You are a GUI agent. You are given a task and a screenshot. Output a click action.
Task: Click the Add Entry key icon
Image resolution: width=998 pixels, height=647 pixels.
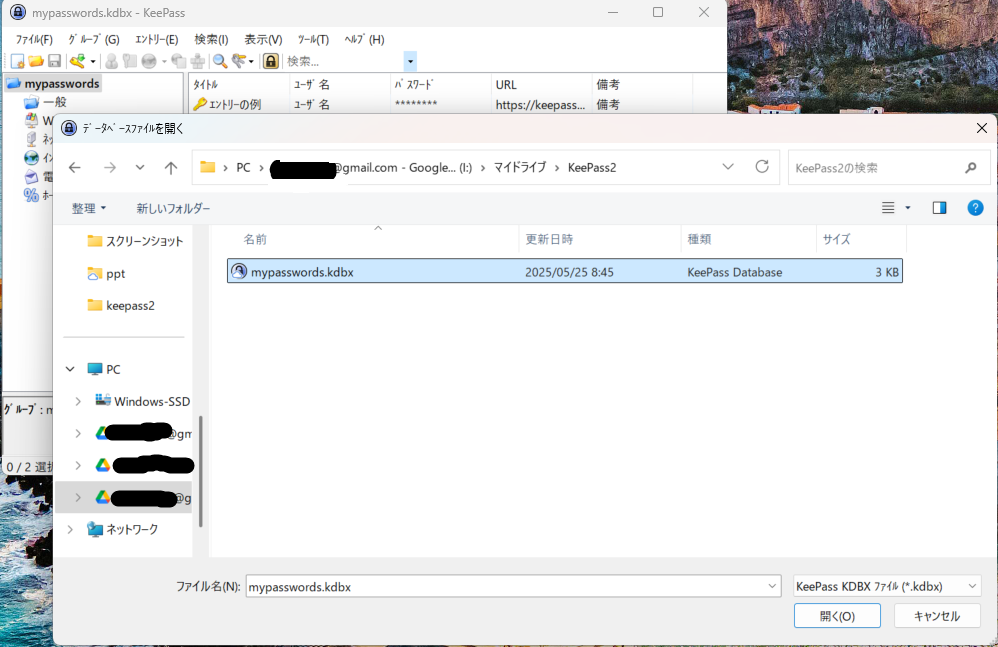click(77, 61)
